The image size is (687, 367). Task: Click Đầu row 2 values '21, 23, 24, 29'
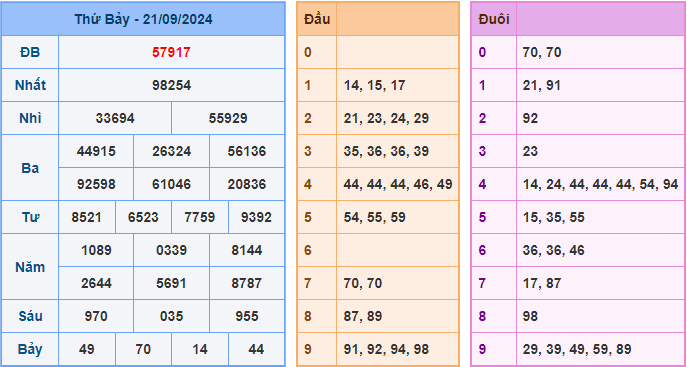(386, 118)
